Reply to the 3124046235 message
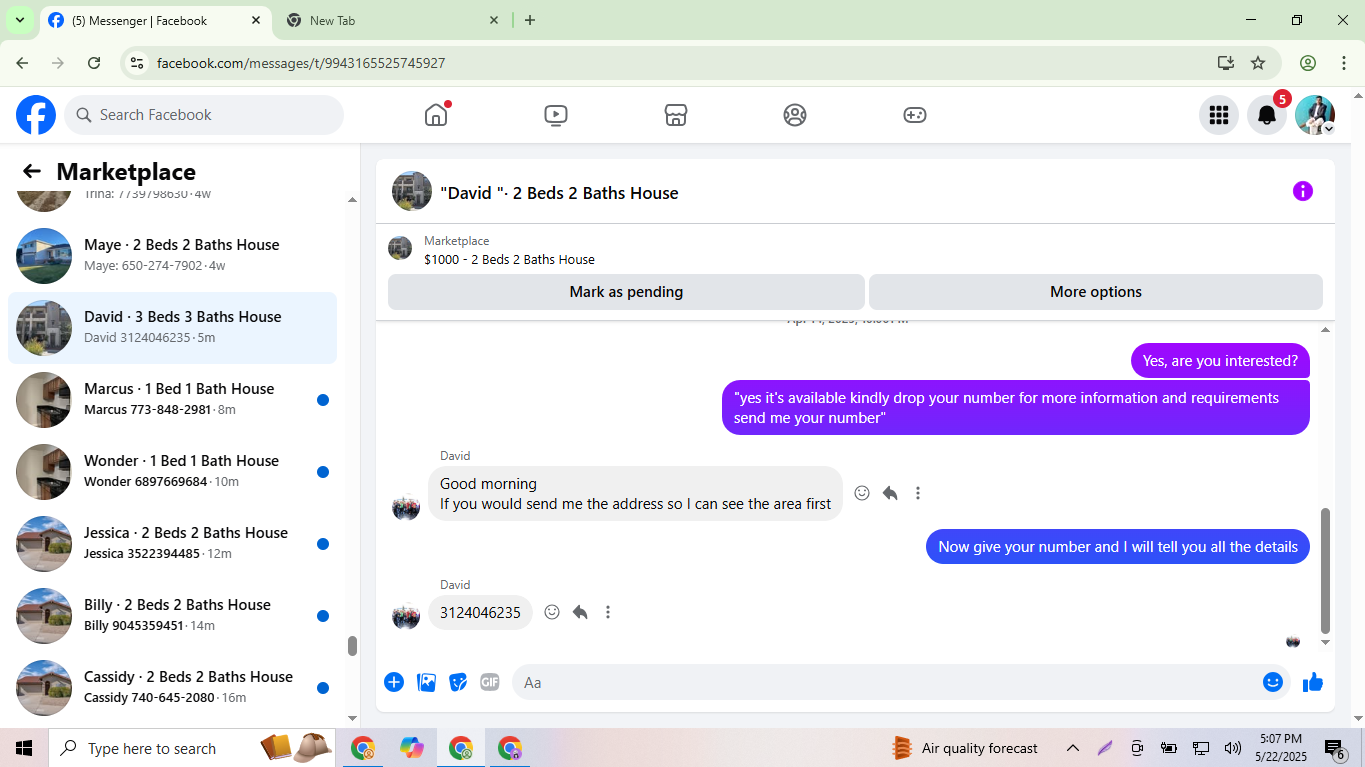The image size is (1365, 767). pos(580,612)
